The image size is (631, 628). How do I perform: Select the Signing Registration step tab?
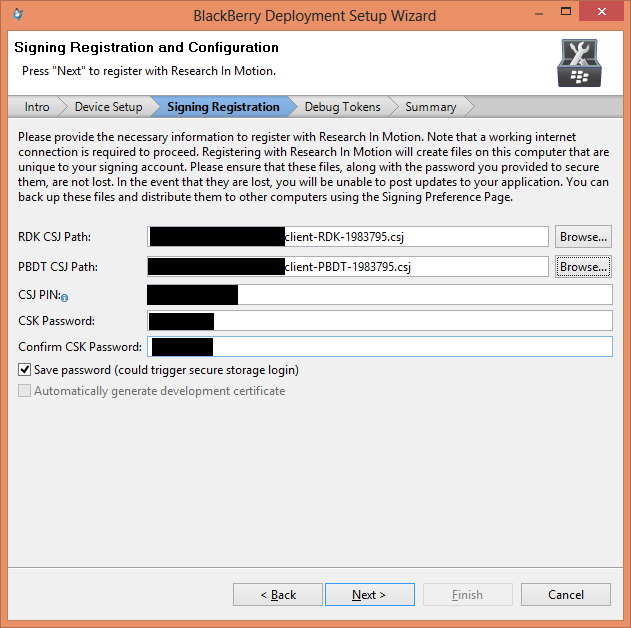(x=223, y=107)
